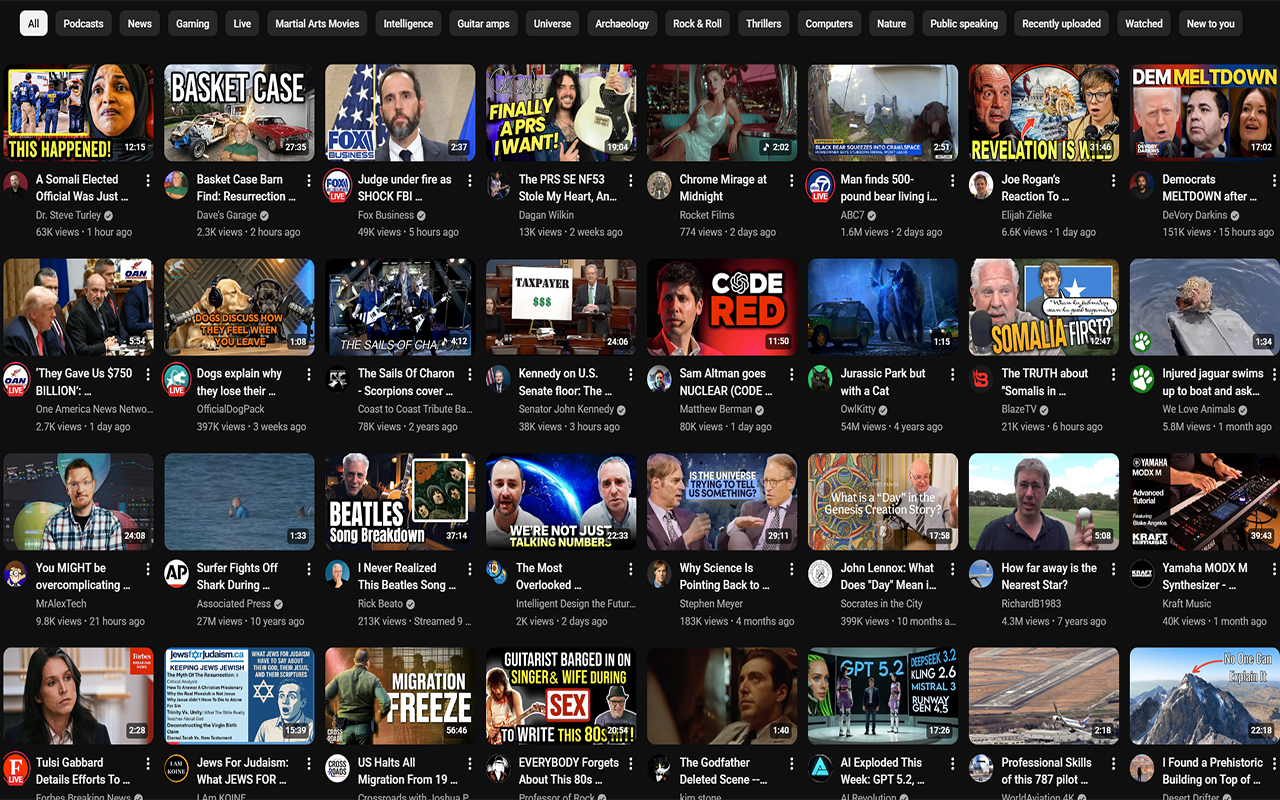Image resolution: width=1280 pixels, height=800 pixels.
Task: Filter by Archaeology chip
Action: (622, 23)
